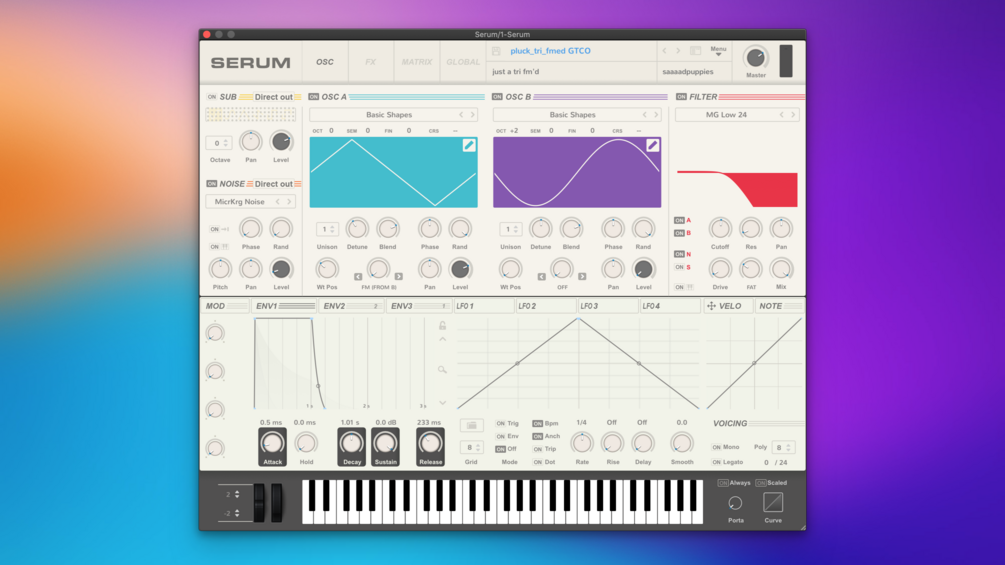This screenshot has width=1005, height=565.
Task: Select the ENV2 tab
Action: [x=351, y=306]
